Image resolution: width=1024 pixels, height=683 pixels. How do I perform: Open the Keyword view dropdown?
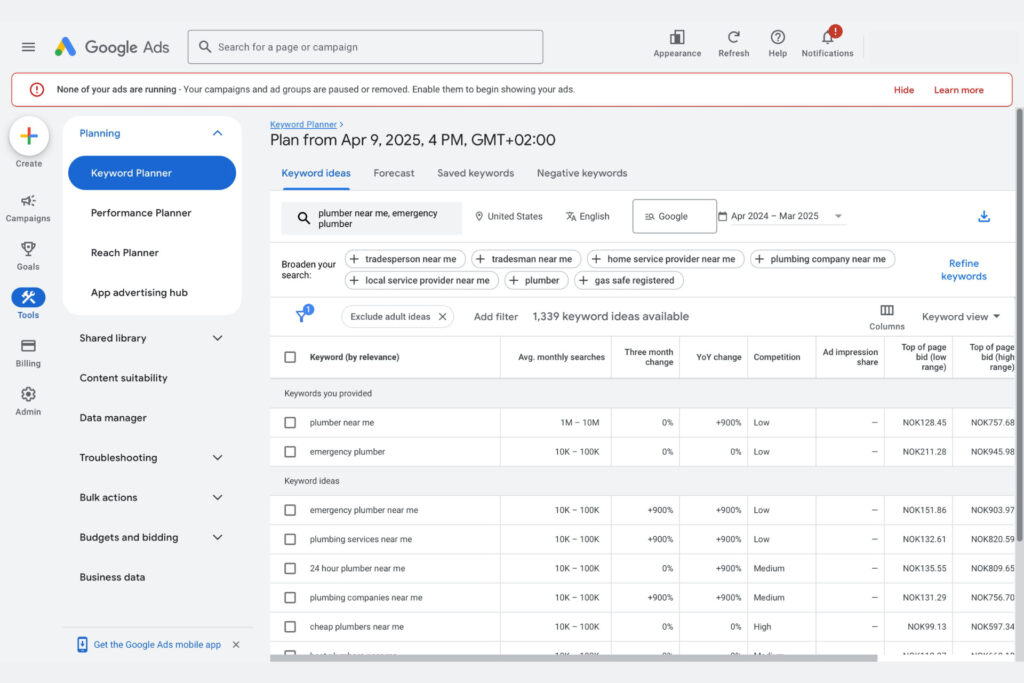point(958,317)
